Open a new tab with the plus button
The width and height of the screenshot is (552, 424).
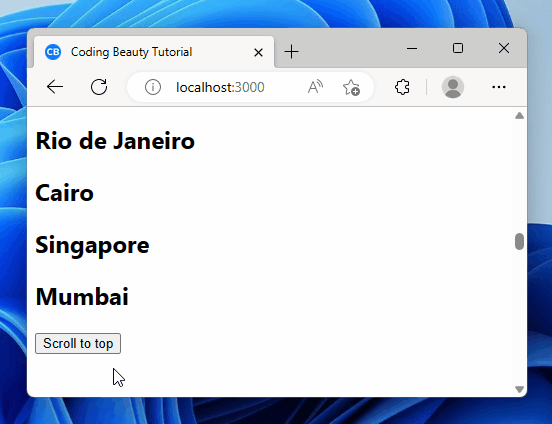(291, 52)
